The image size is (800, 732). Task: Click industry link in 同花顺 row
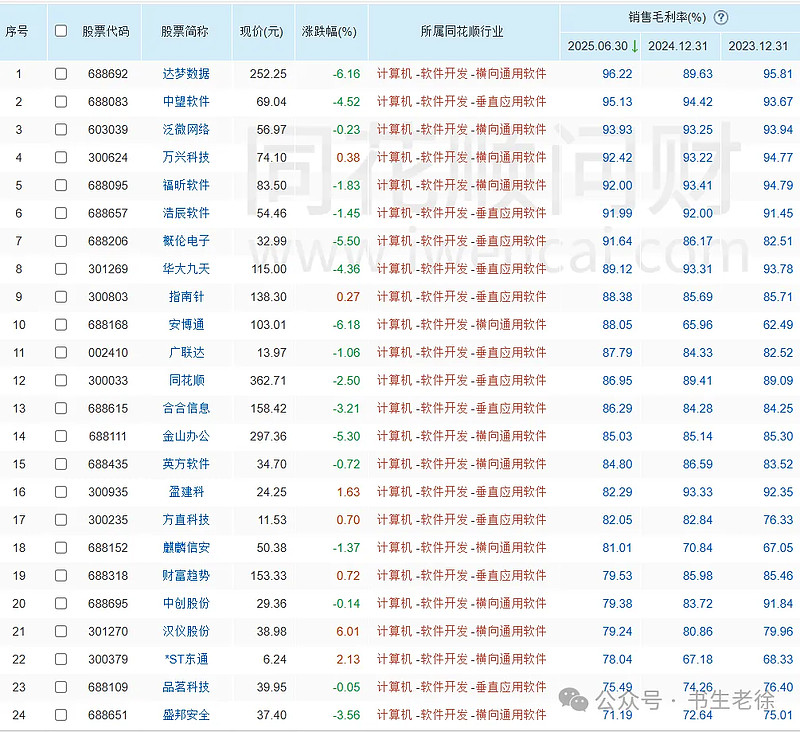coord(462,381)
